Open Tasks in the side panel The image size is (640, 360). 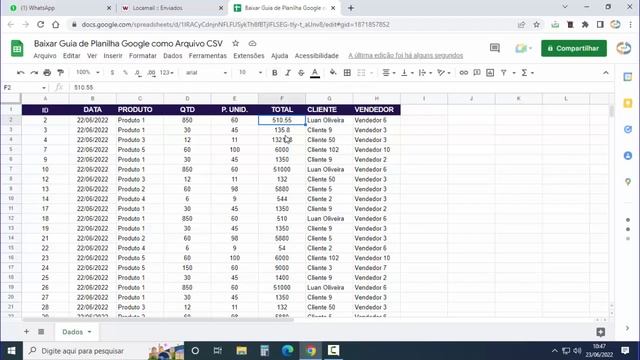(x=628, y=129)
